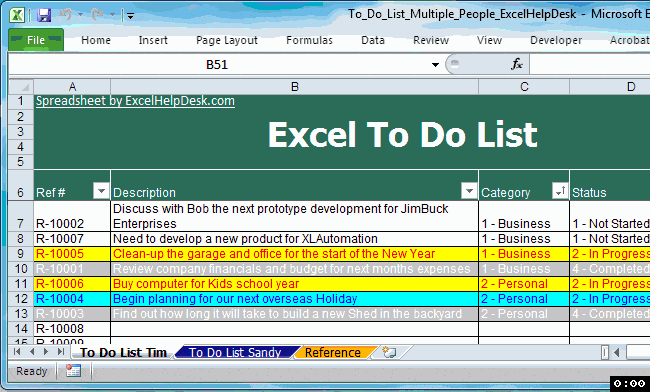Viewport: 650px width, 392px height.
Task: Click the Undo arrow icon
Action: pyautogui.click(x=66, y=15)
